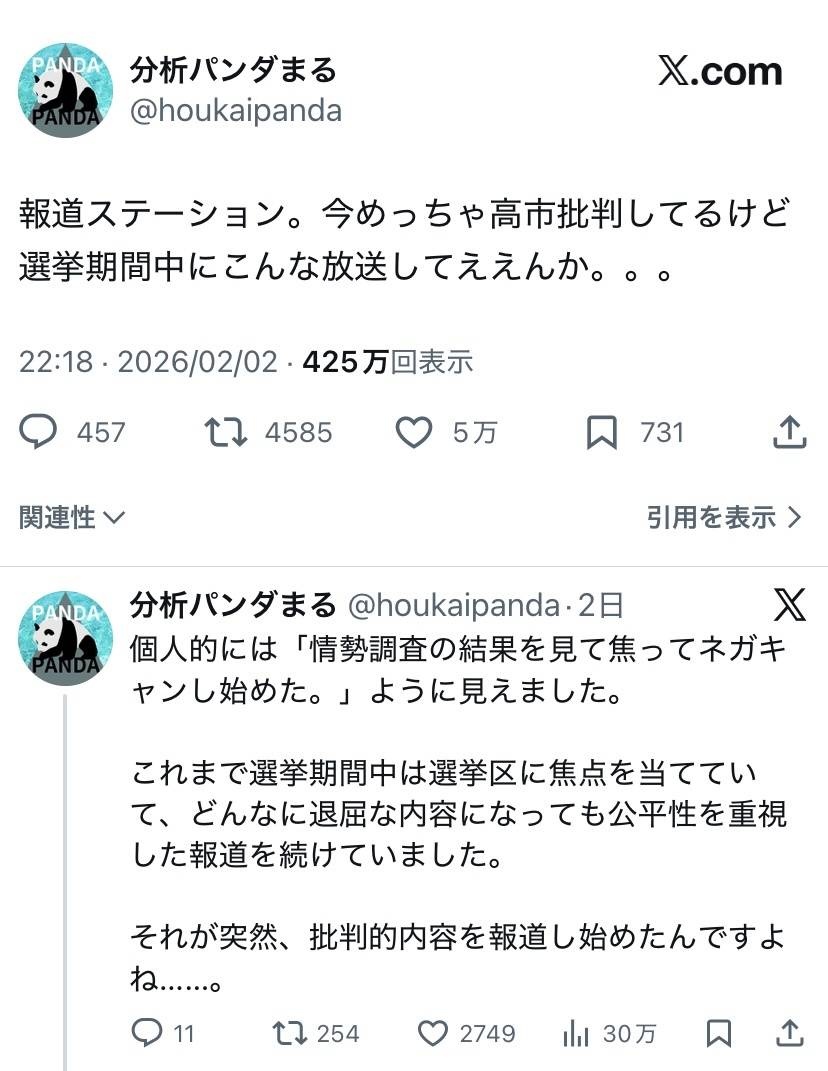Open the main post's panda profile avatar
The height and width of the screenshot is (1071, 828).
click(x=65, y=90)
